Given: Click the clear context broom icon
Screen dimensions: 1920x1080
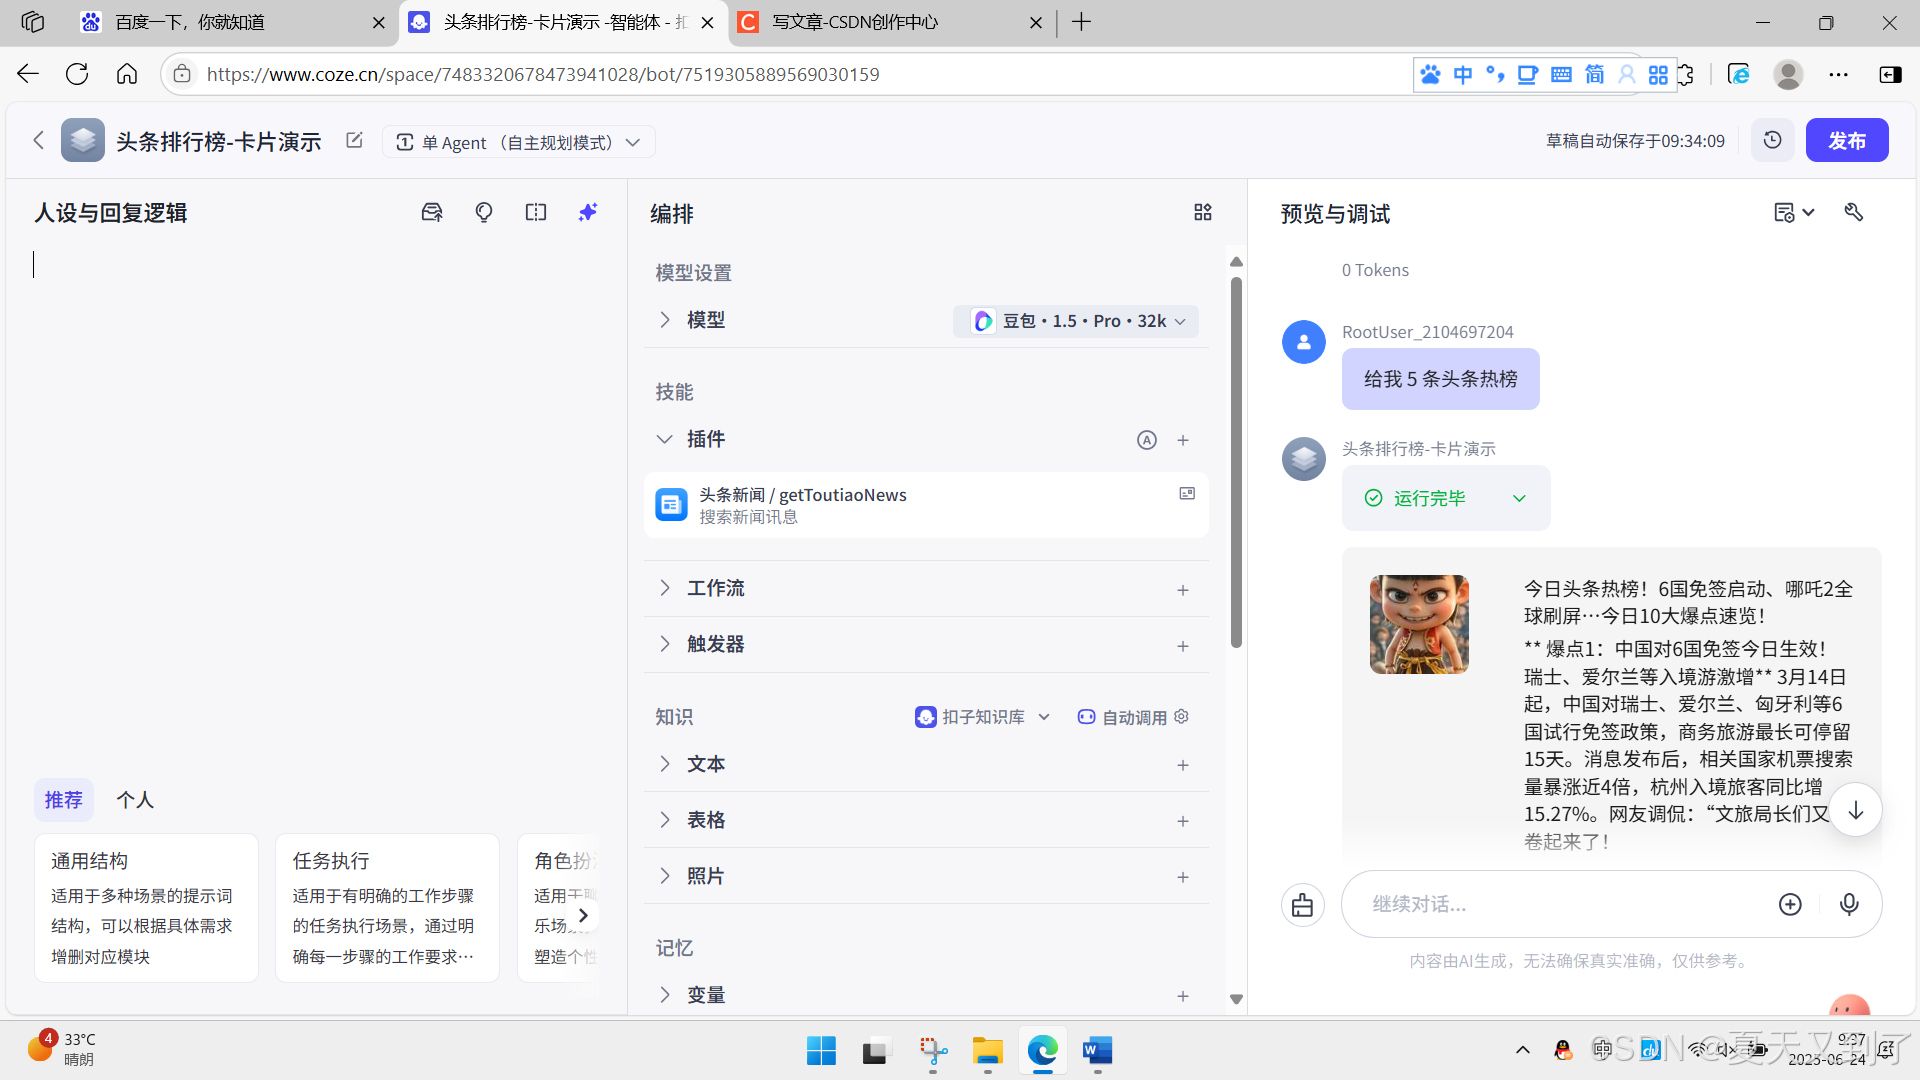Looking at the screenshot, I should point(1302,905).
